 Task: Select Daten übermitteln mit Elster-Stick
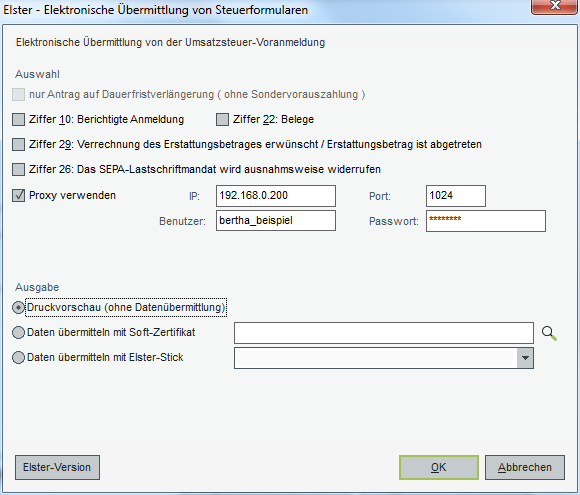point(18,358)
